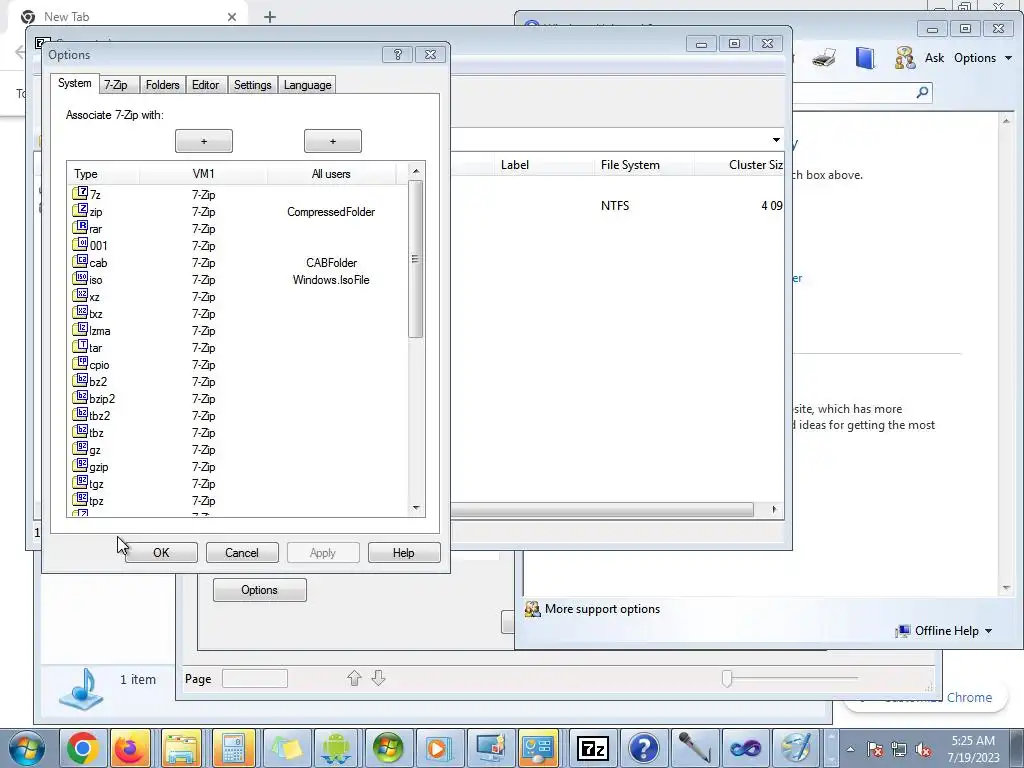Open the Options dropdown in Help window
1024x768 pixels.
983,57
